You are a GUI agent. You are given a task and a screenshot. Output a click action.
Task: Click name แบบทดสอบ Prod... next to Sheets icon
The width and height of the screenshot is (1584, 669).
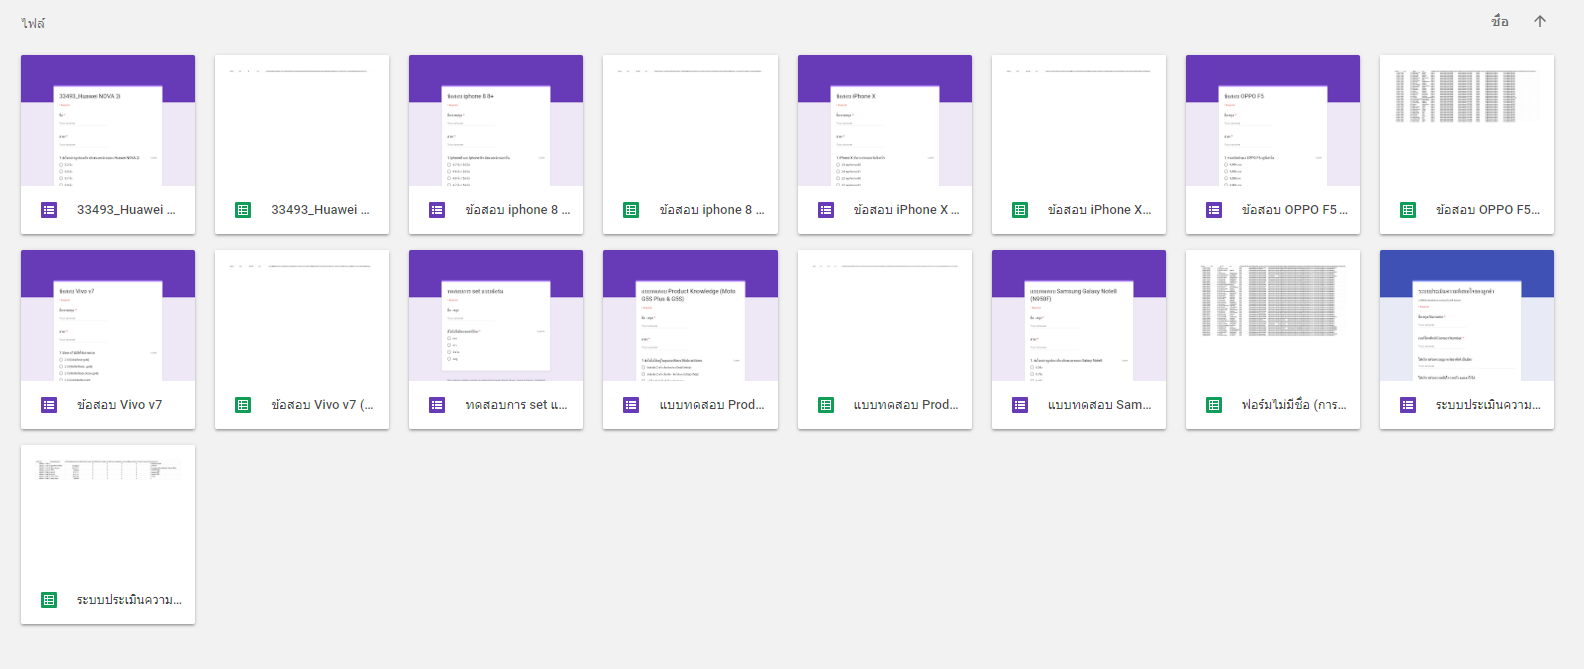point(906,405)
